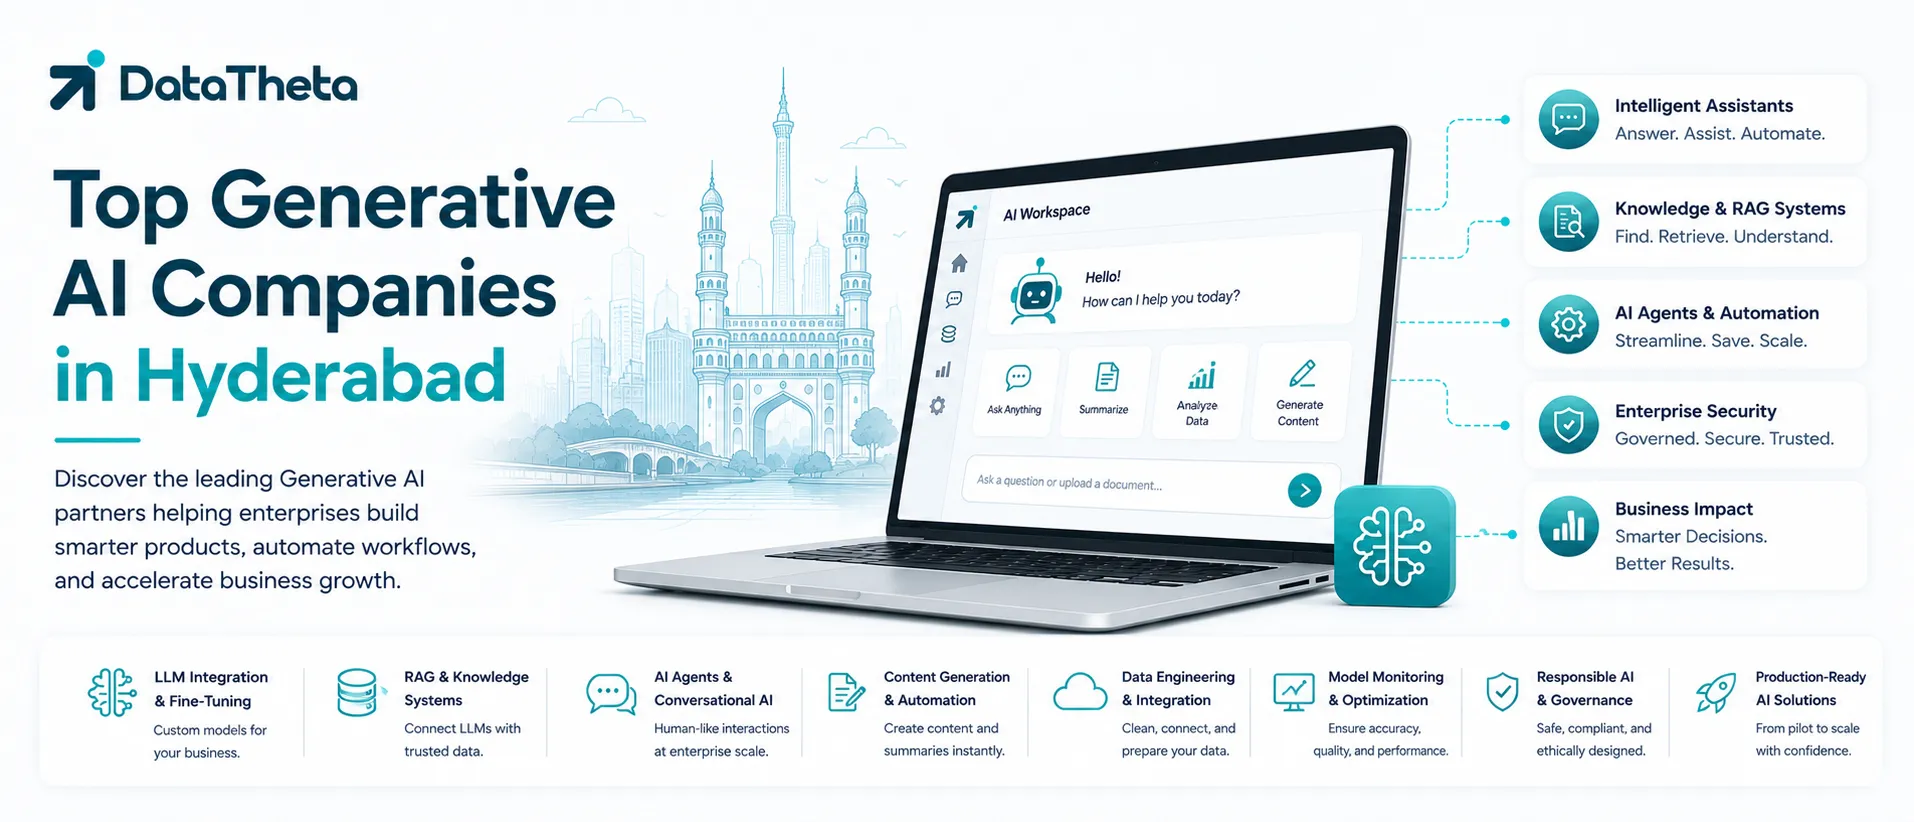Viewport: 1914px width, 822px height.
Task: Click the Knowledge & RAG Systems document icon
Action: 1568,222
